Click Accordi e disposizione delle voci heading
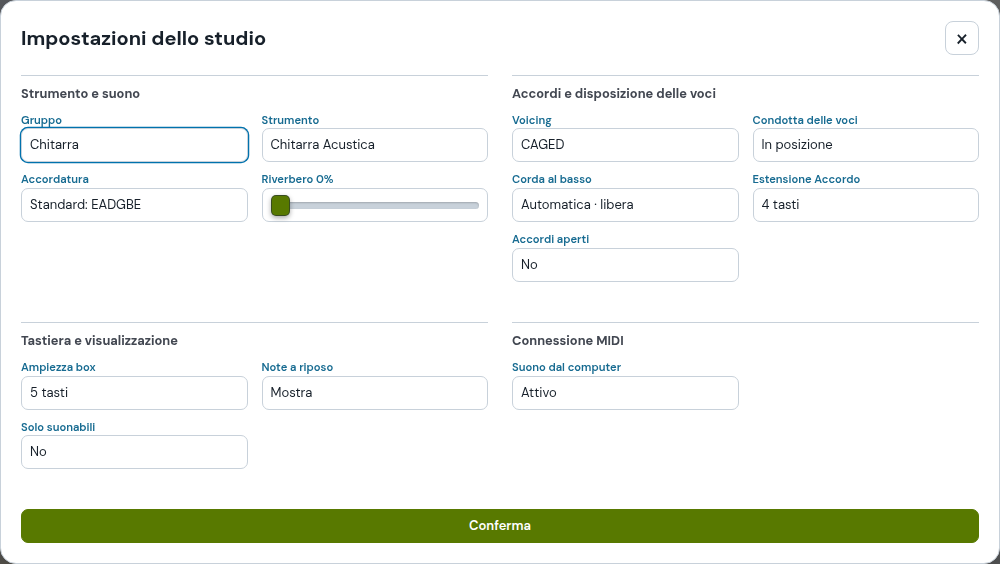The width and height of the screenshot is (1000, 564). pyautogui.click(x=614, y=94)
